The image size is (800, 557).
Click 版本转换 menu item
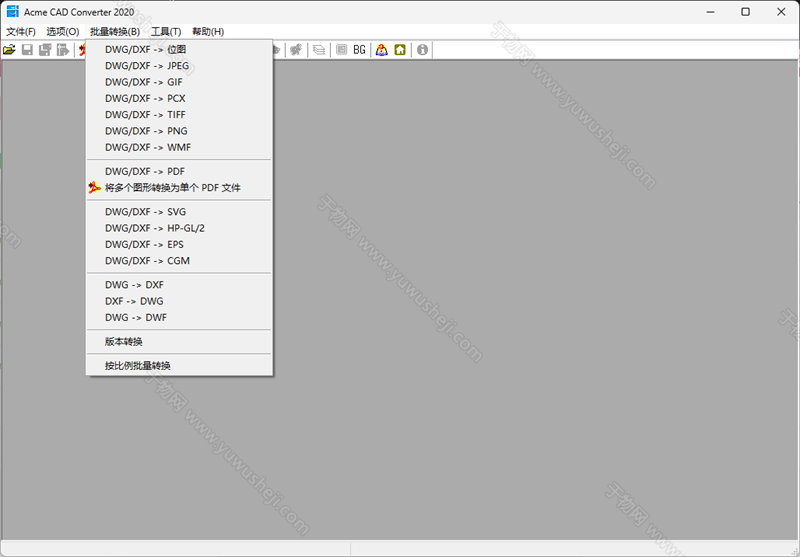click(124, 341)
